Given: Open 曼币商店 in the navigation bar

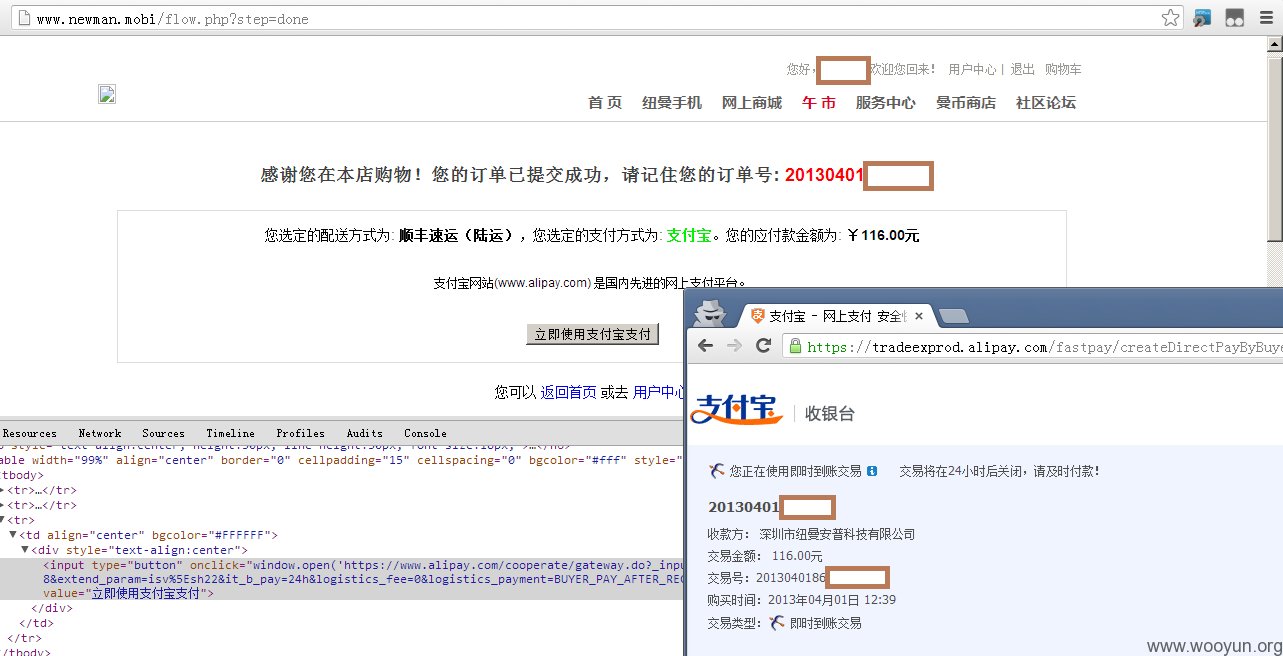Looking at the screenshot, I should click(966, 103).
